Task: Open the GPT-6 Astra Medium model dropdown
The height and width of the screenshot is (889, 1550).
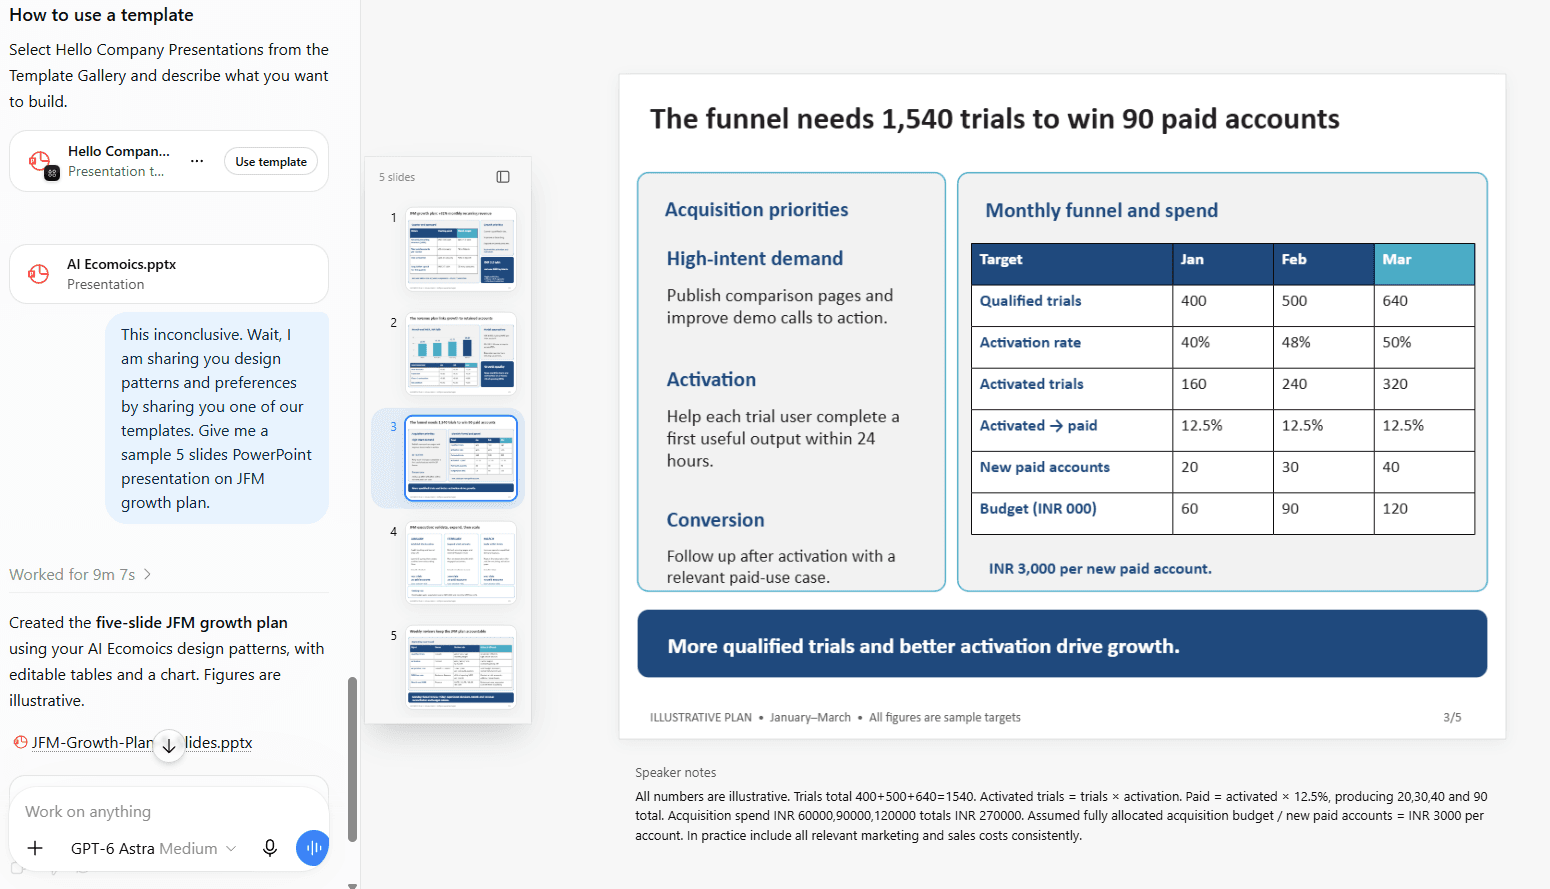Action: coord(153,848)
